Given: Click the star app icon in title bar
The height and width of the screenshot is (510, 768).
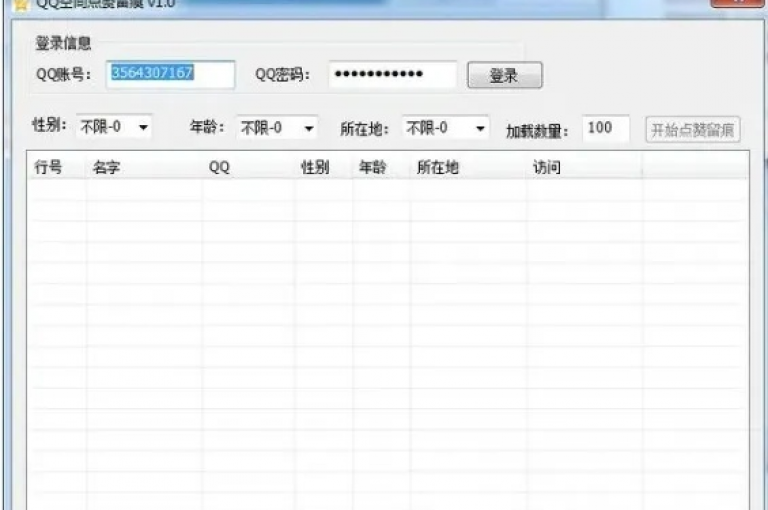Looking at the screenshot, I should 20,5.
